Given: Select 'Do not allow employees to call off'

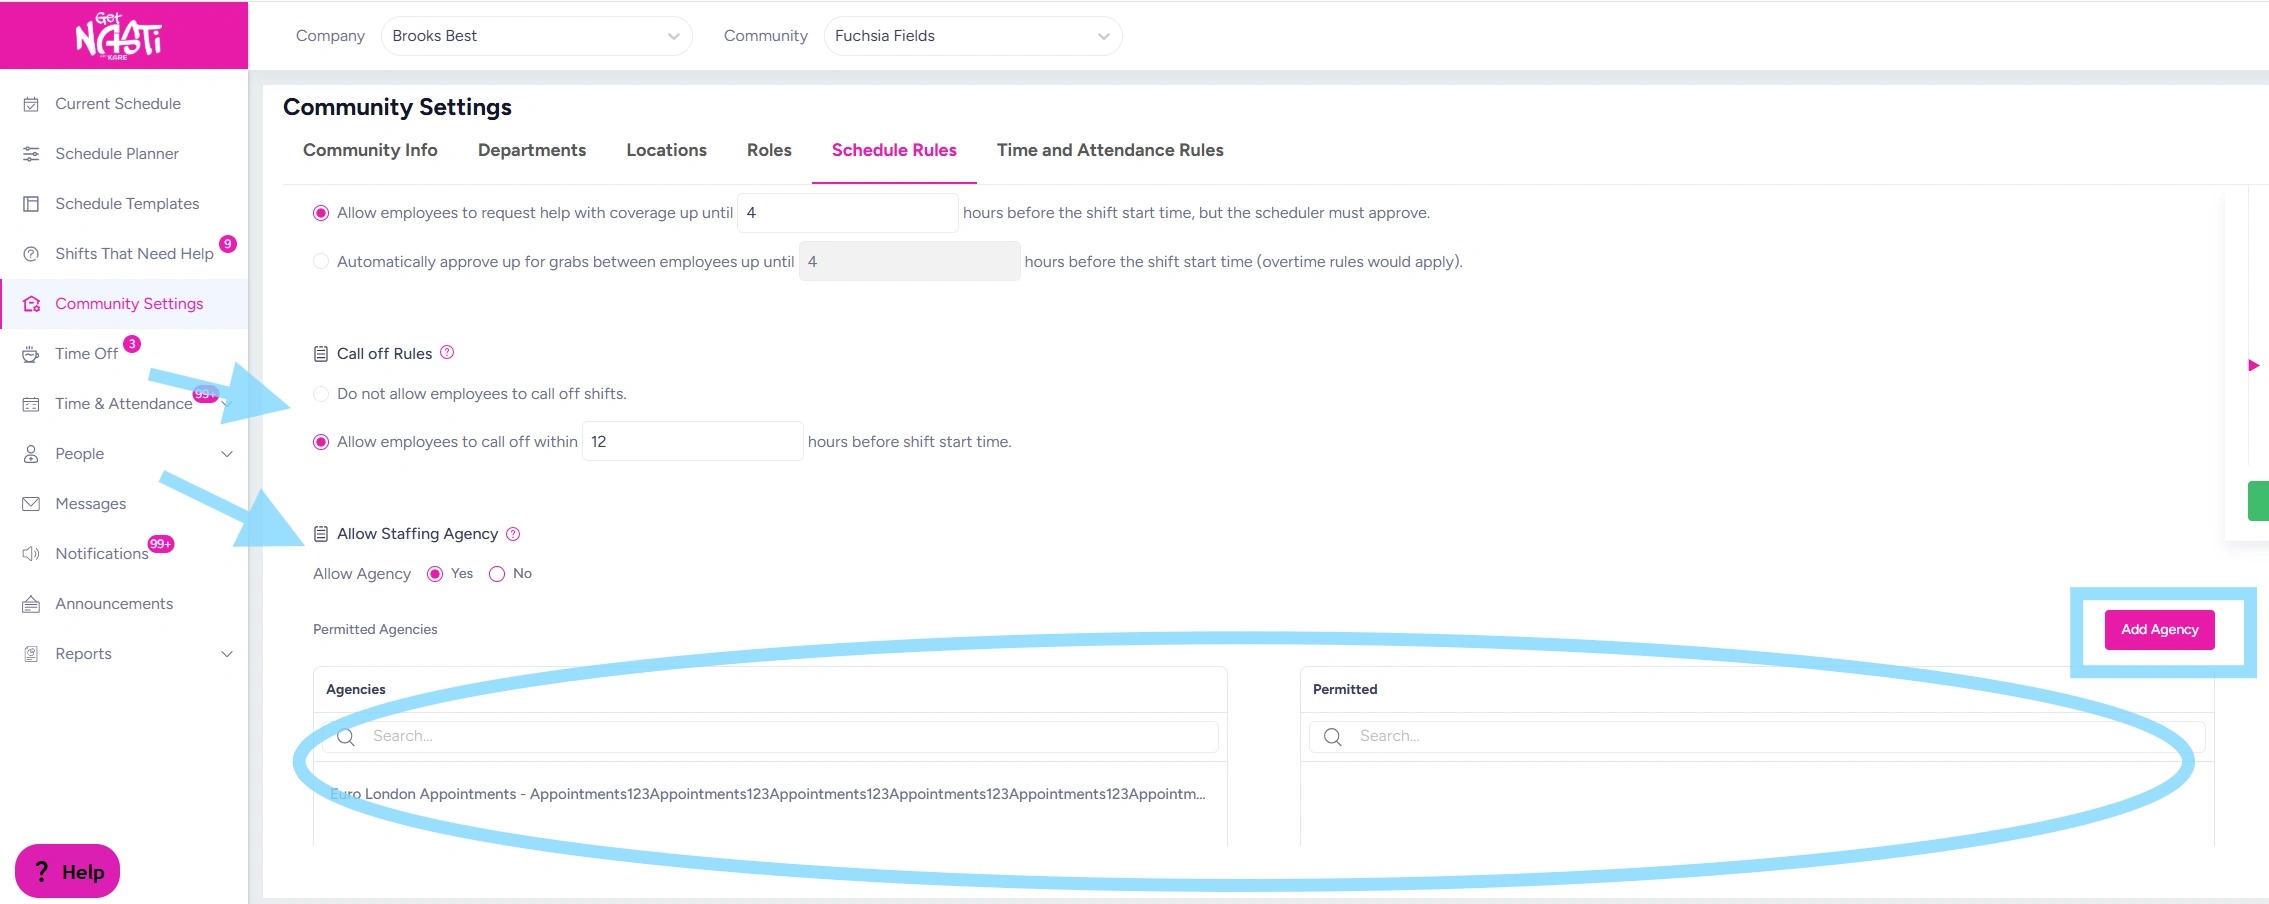Looking at the screenshot, I should point(321,394).
